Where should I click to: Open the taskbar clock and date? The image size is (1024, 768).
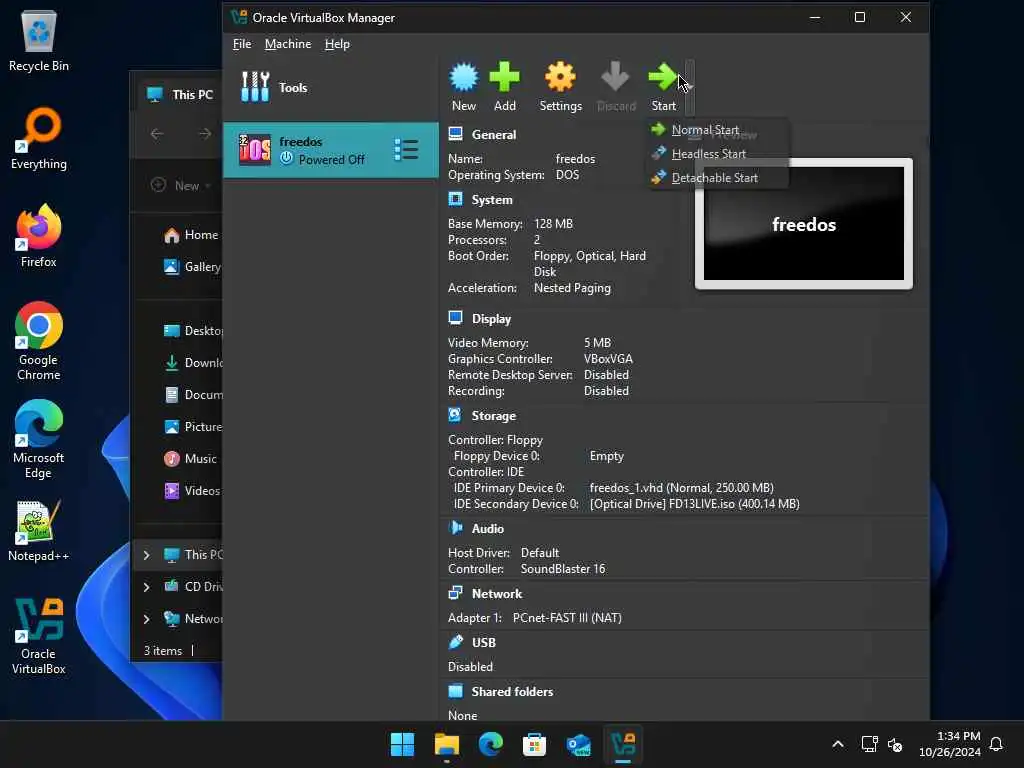point(950,744)
